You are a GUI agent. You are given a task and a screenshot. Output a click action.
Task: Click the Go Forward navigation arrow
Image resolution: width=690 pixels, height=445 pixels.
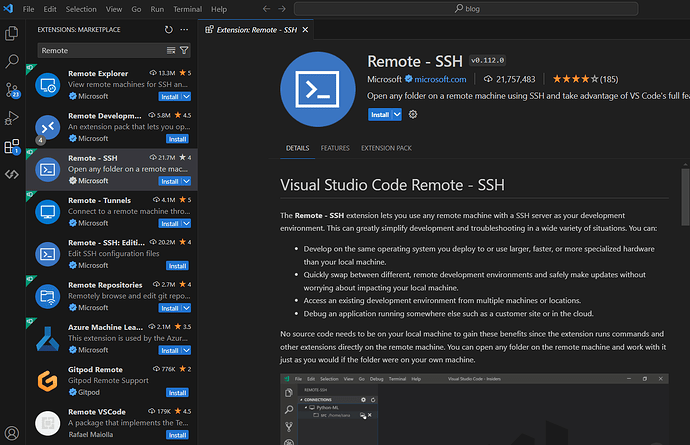282,9
